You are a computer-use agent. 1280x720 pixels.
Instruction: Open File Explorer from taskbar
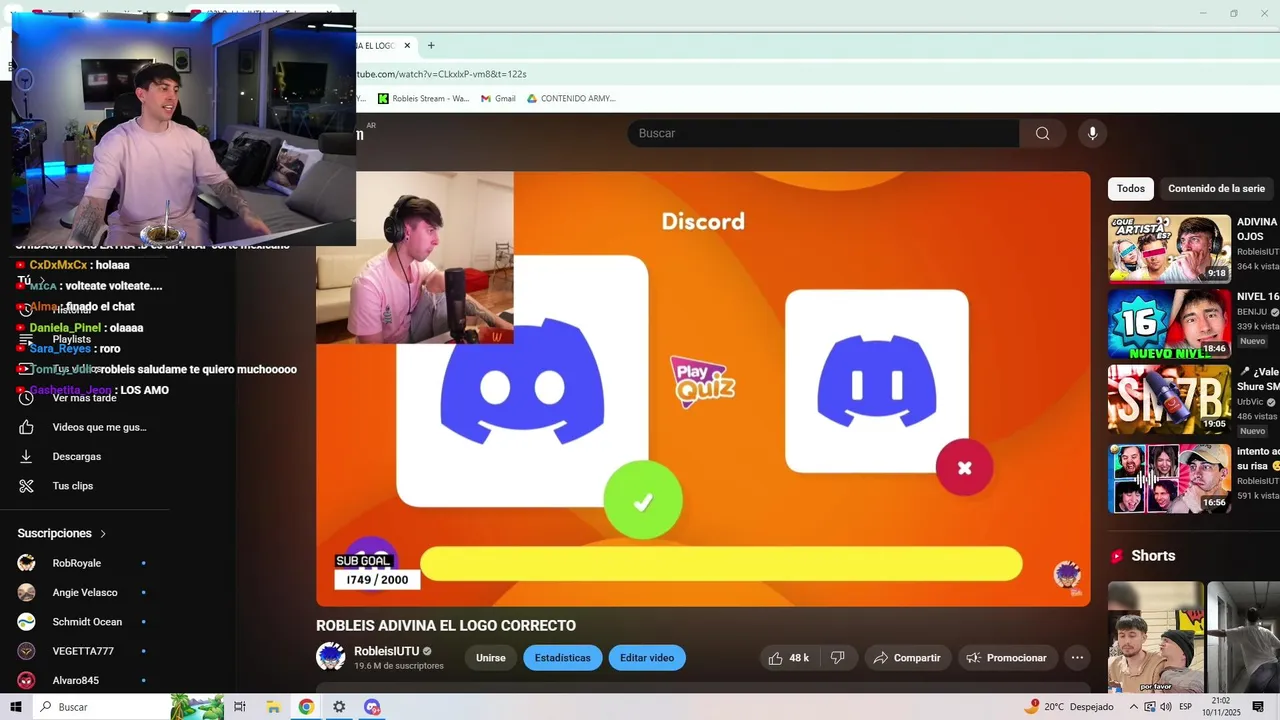coord(273,707)
